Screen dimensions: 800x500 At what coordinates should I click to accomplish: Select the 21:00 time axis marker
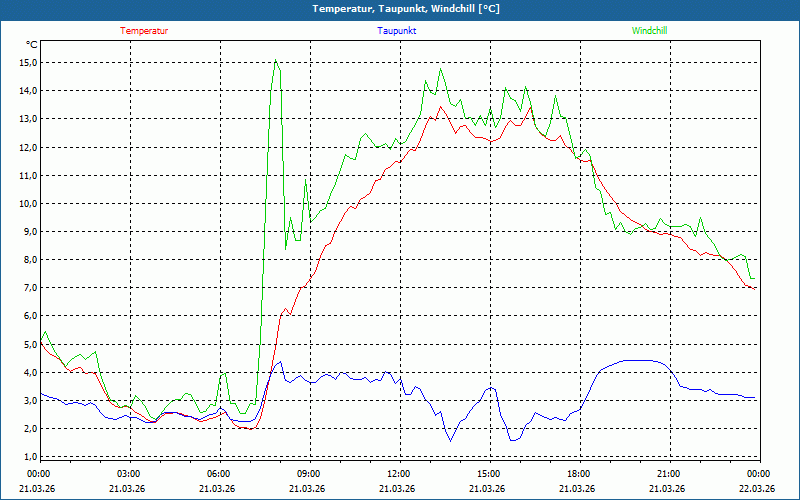669,474
